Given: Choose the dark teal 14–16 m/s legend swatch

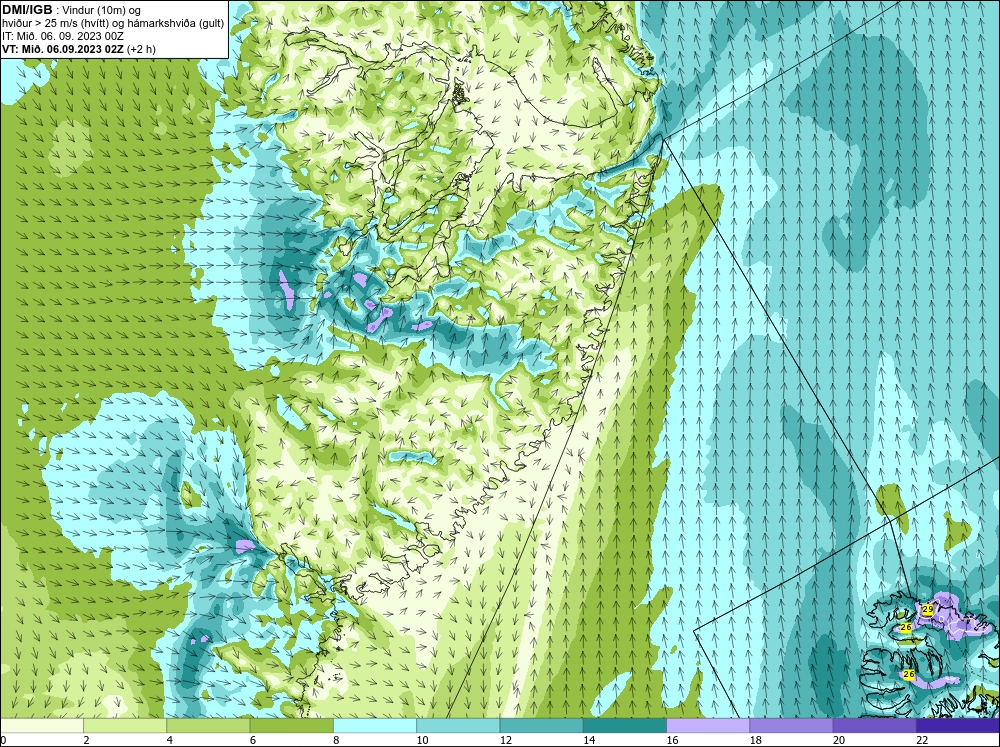Looking at the screenshot, I should tap(625, 725).
